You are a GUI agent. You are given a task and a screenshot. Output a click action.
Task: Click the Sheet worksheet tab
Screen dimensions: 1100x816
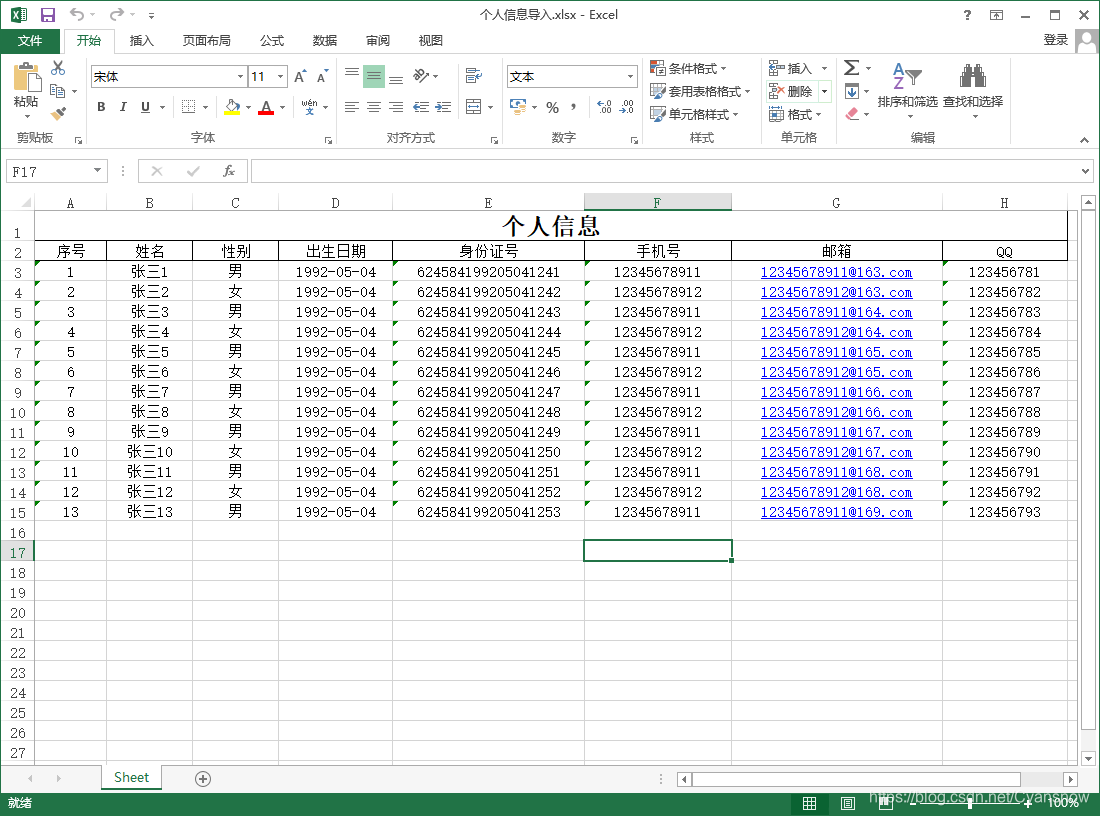coord(131,777)
